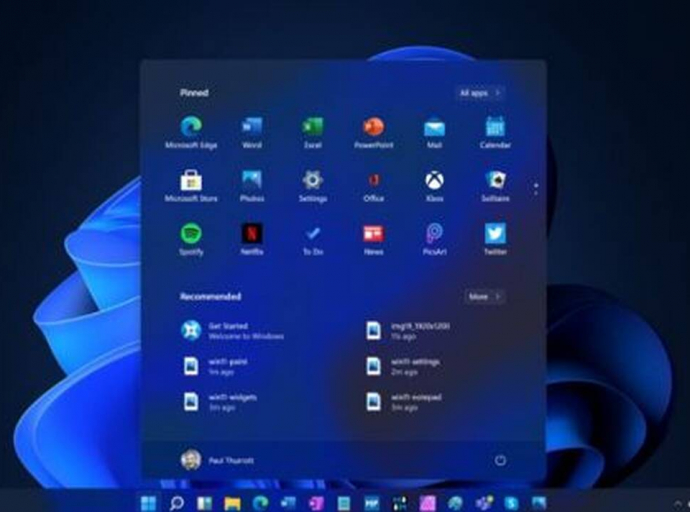This screenshot has height=512, width=690.
Task: Open the Netflix app
Action: 252,239
